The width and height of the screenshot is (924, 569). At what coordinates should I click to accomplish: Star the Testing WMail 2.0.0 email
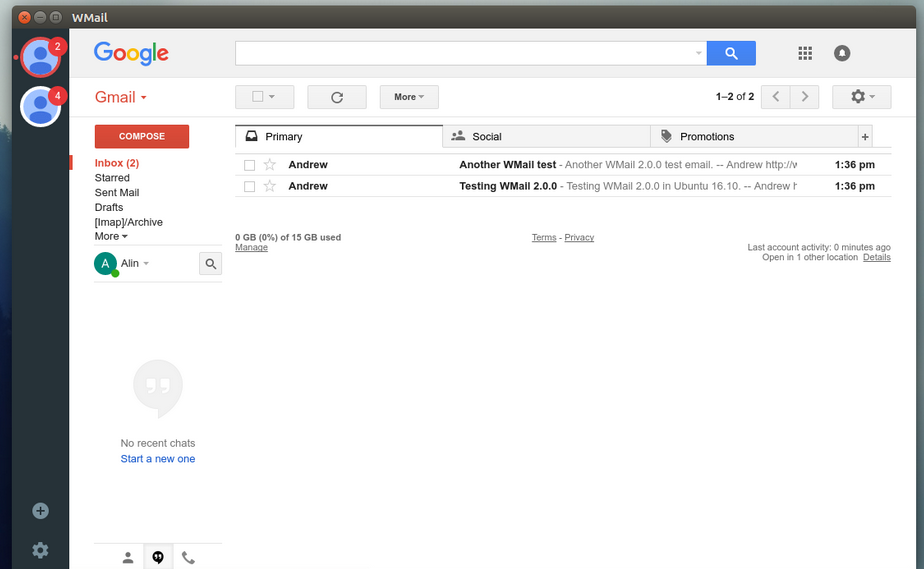tap(269, 186)
